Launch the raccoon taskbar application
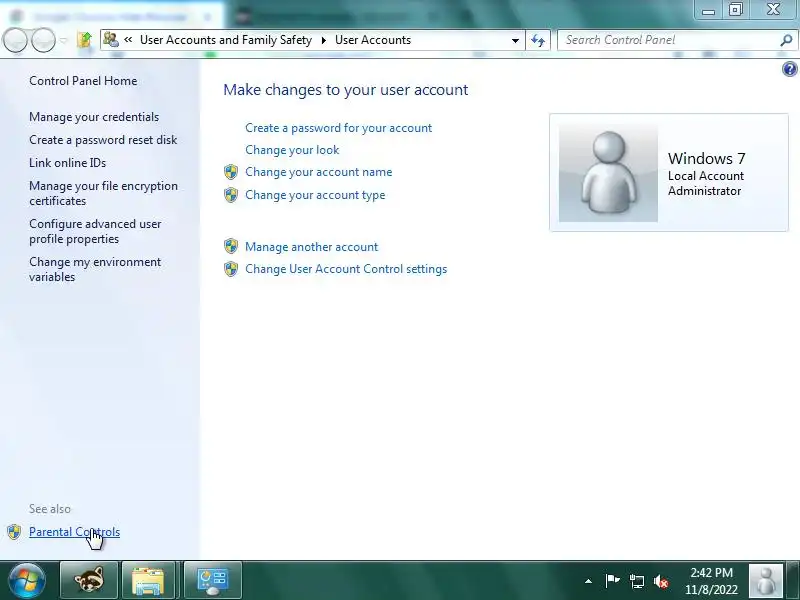 pos(89,581)
